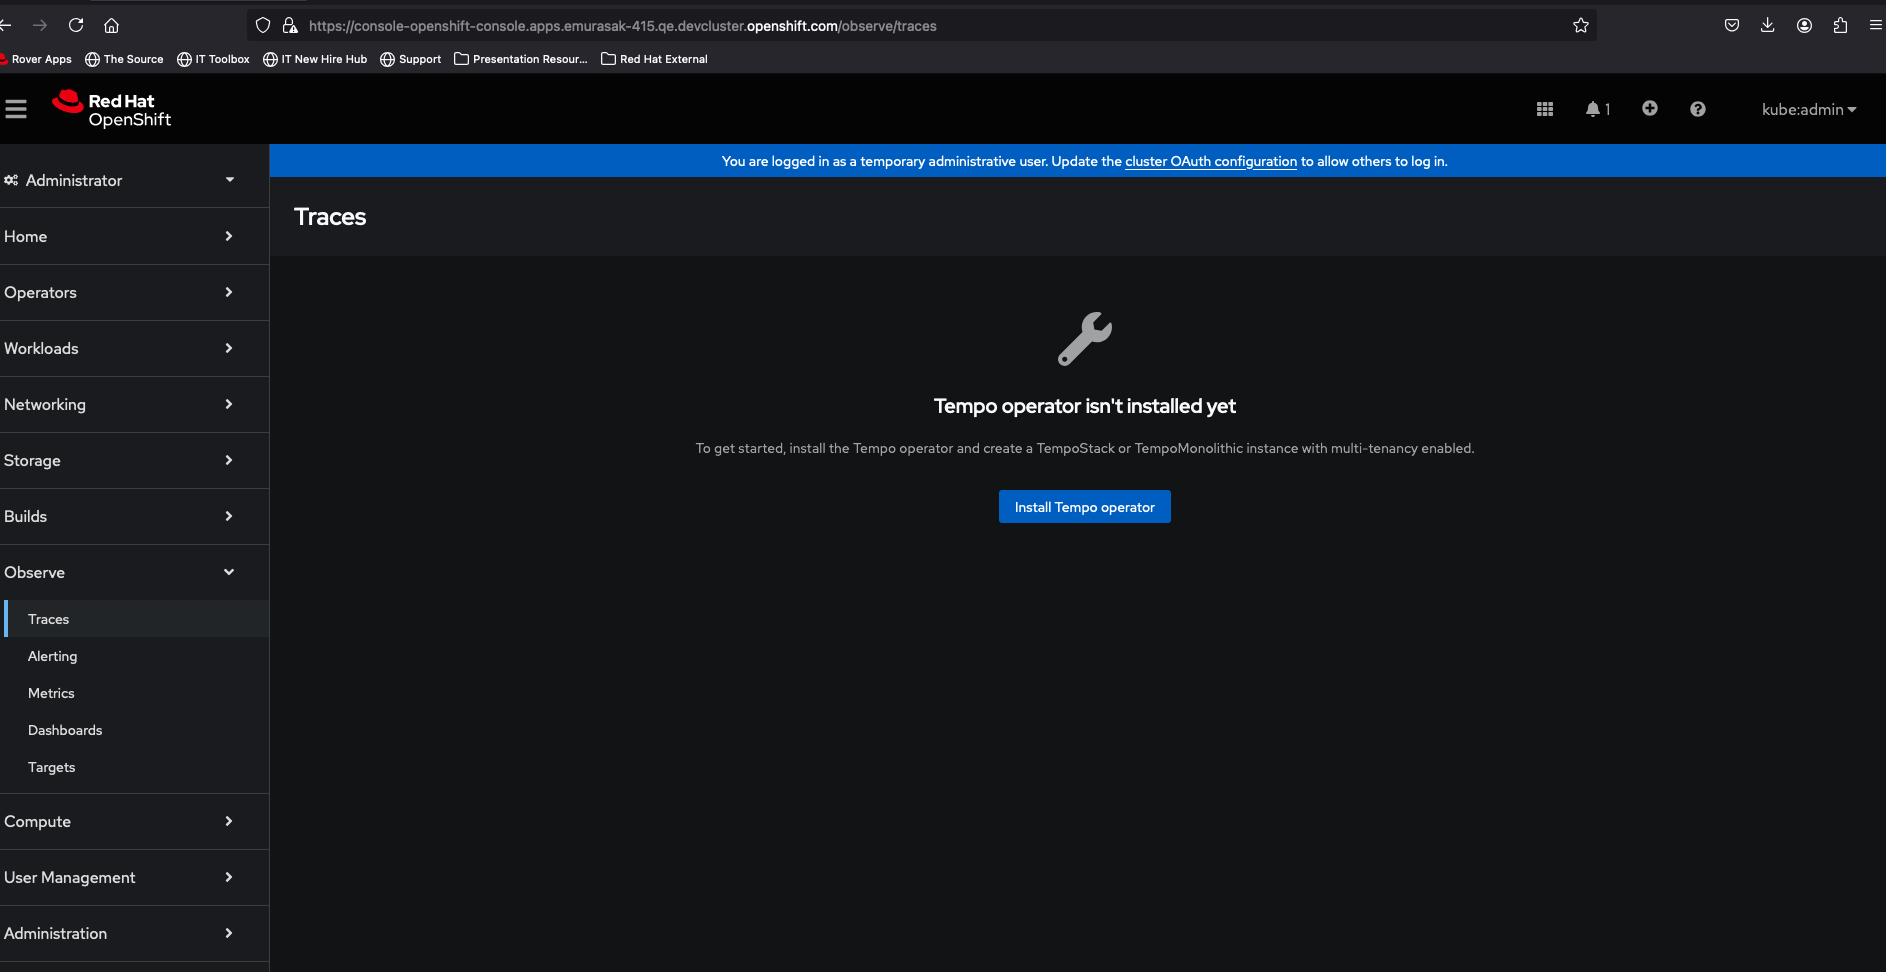
Task: Open the browser extensions icon
Action: 1840,25
